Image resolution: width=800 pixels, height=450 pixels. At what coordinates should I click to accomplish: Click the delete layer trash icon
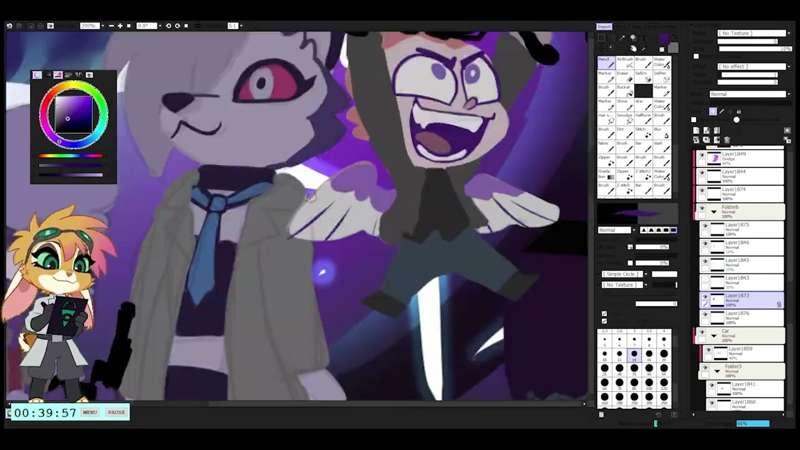coord(727,140)
